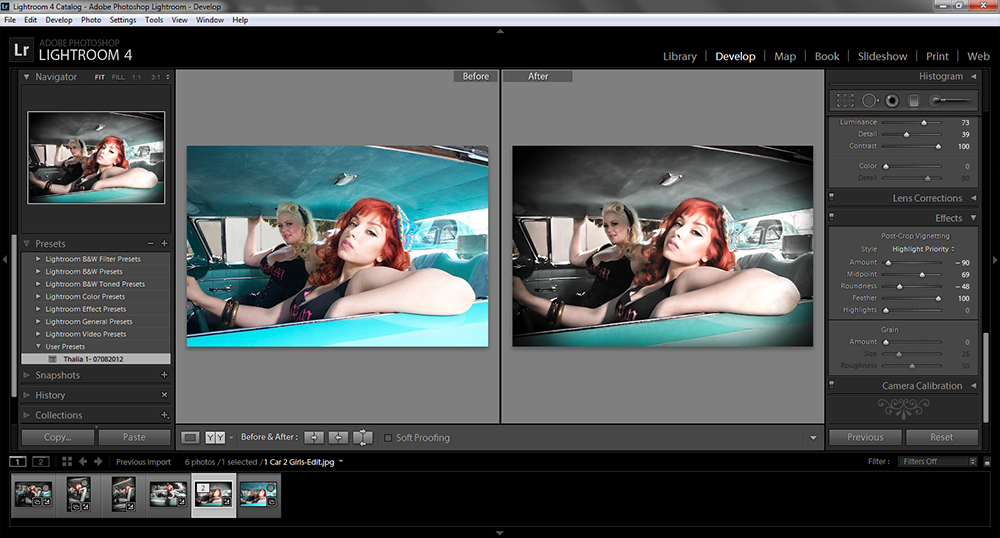1000x538 pixels.
Task: Open the toolbar content dropdown arrow
Action: coord(813,438)
